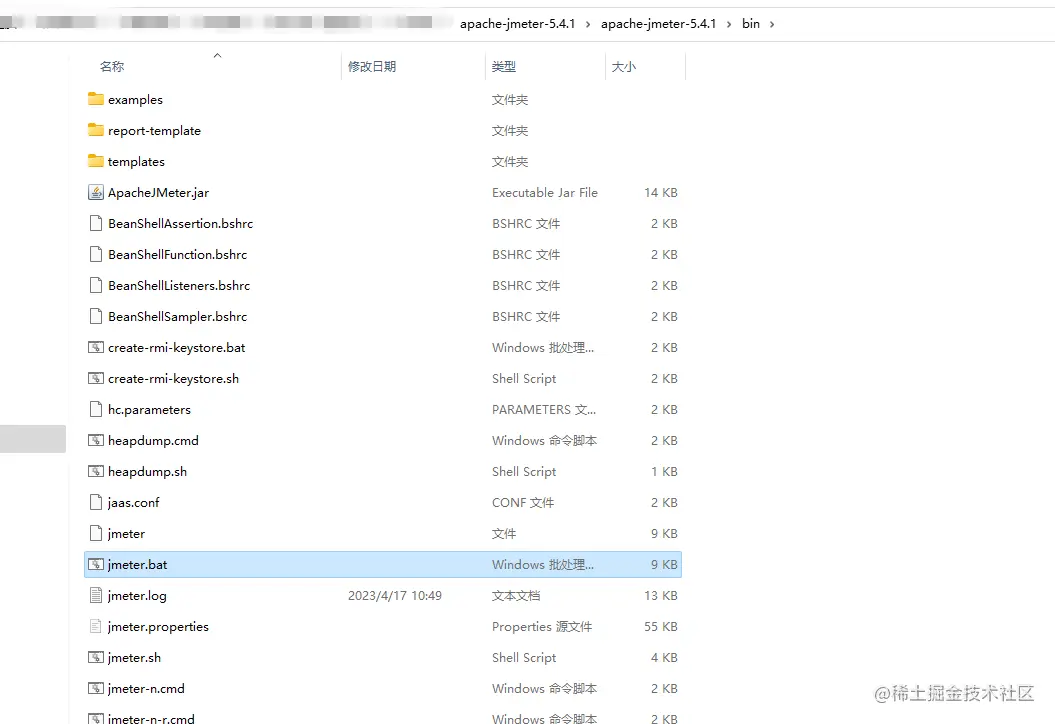The width and height of the screenshot is (1055, 724).
Task: Select the jmeter.properties file name
Action: (158, 626)
